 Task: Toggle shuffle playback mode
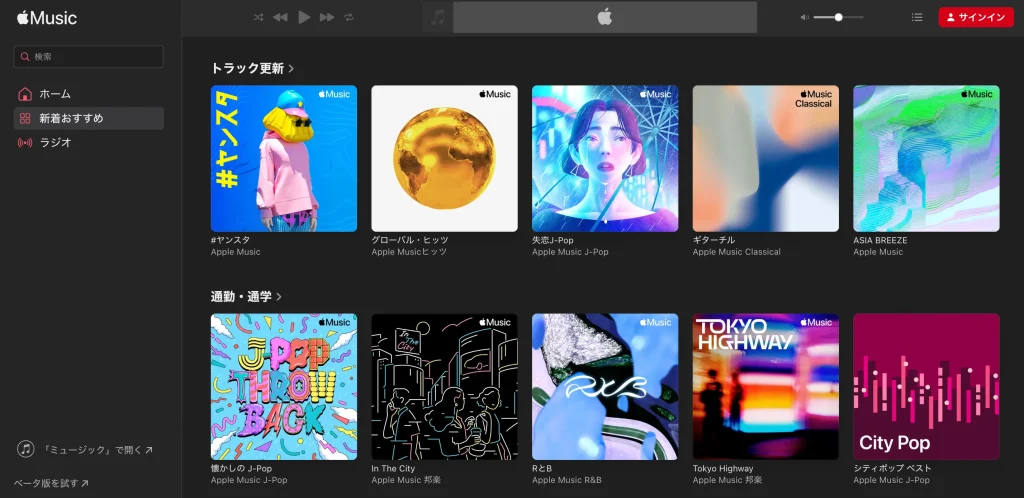258,17
